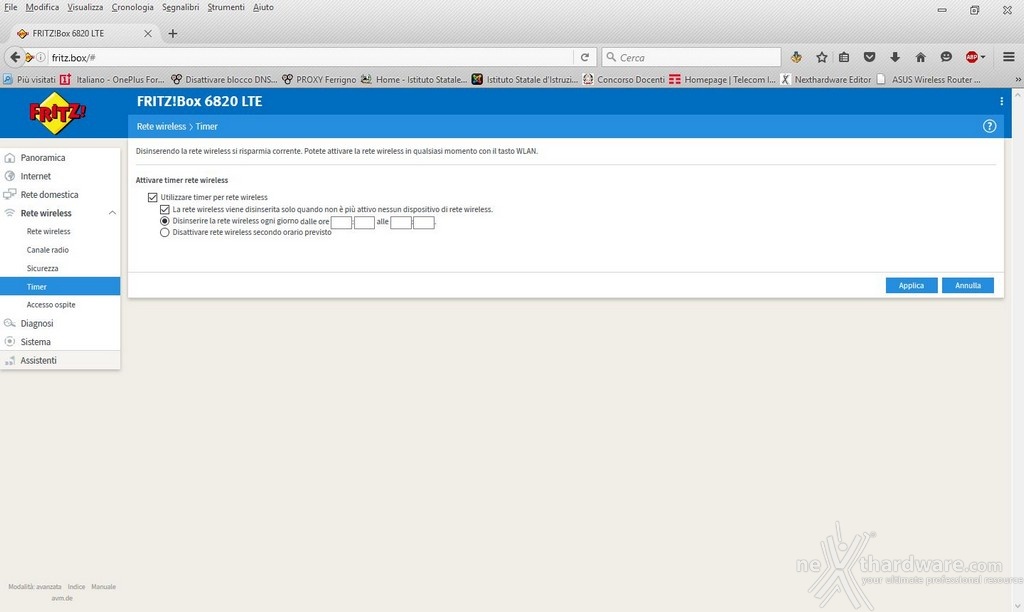Click the extension icon left of bookmark star
This screenshot has width=1024, height=612.
point(795,57)
